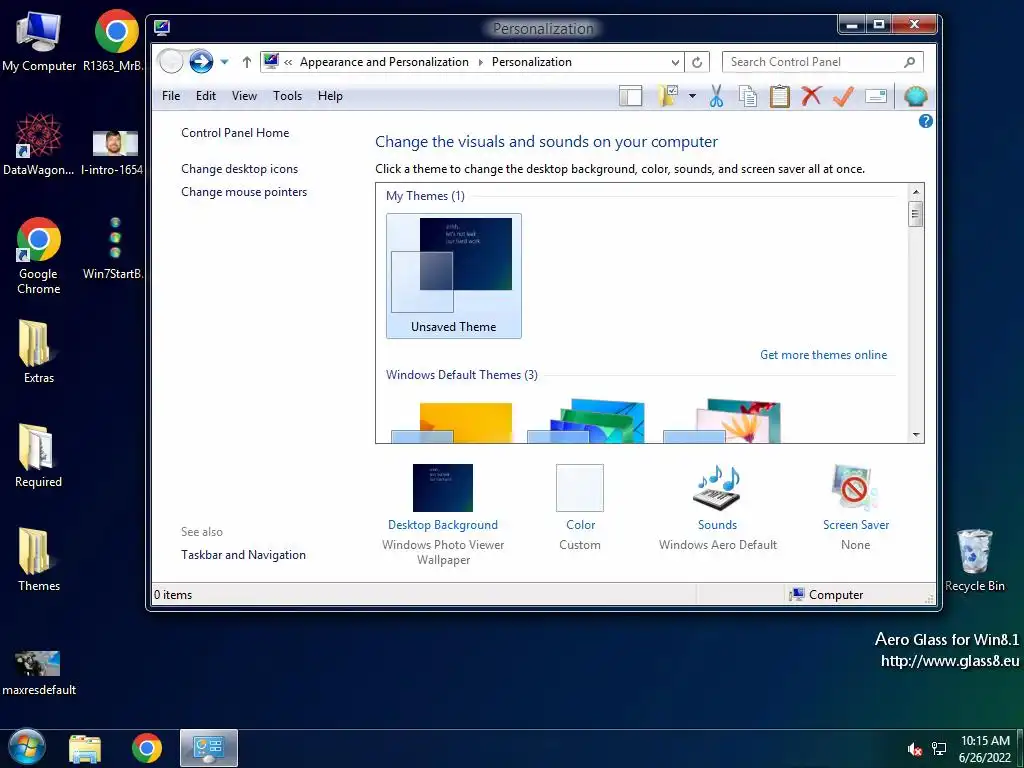Select the Required folder on desktop
The width and height of the screenshot is (1024, 768).
pyautogui.click(x=39, y=456)
